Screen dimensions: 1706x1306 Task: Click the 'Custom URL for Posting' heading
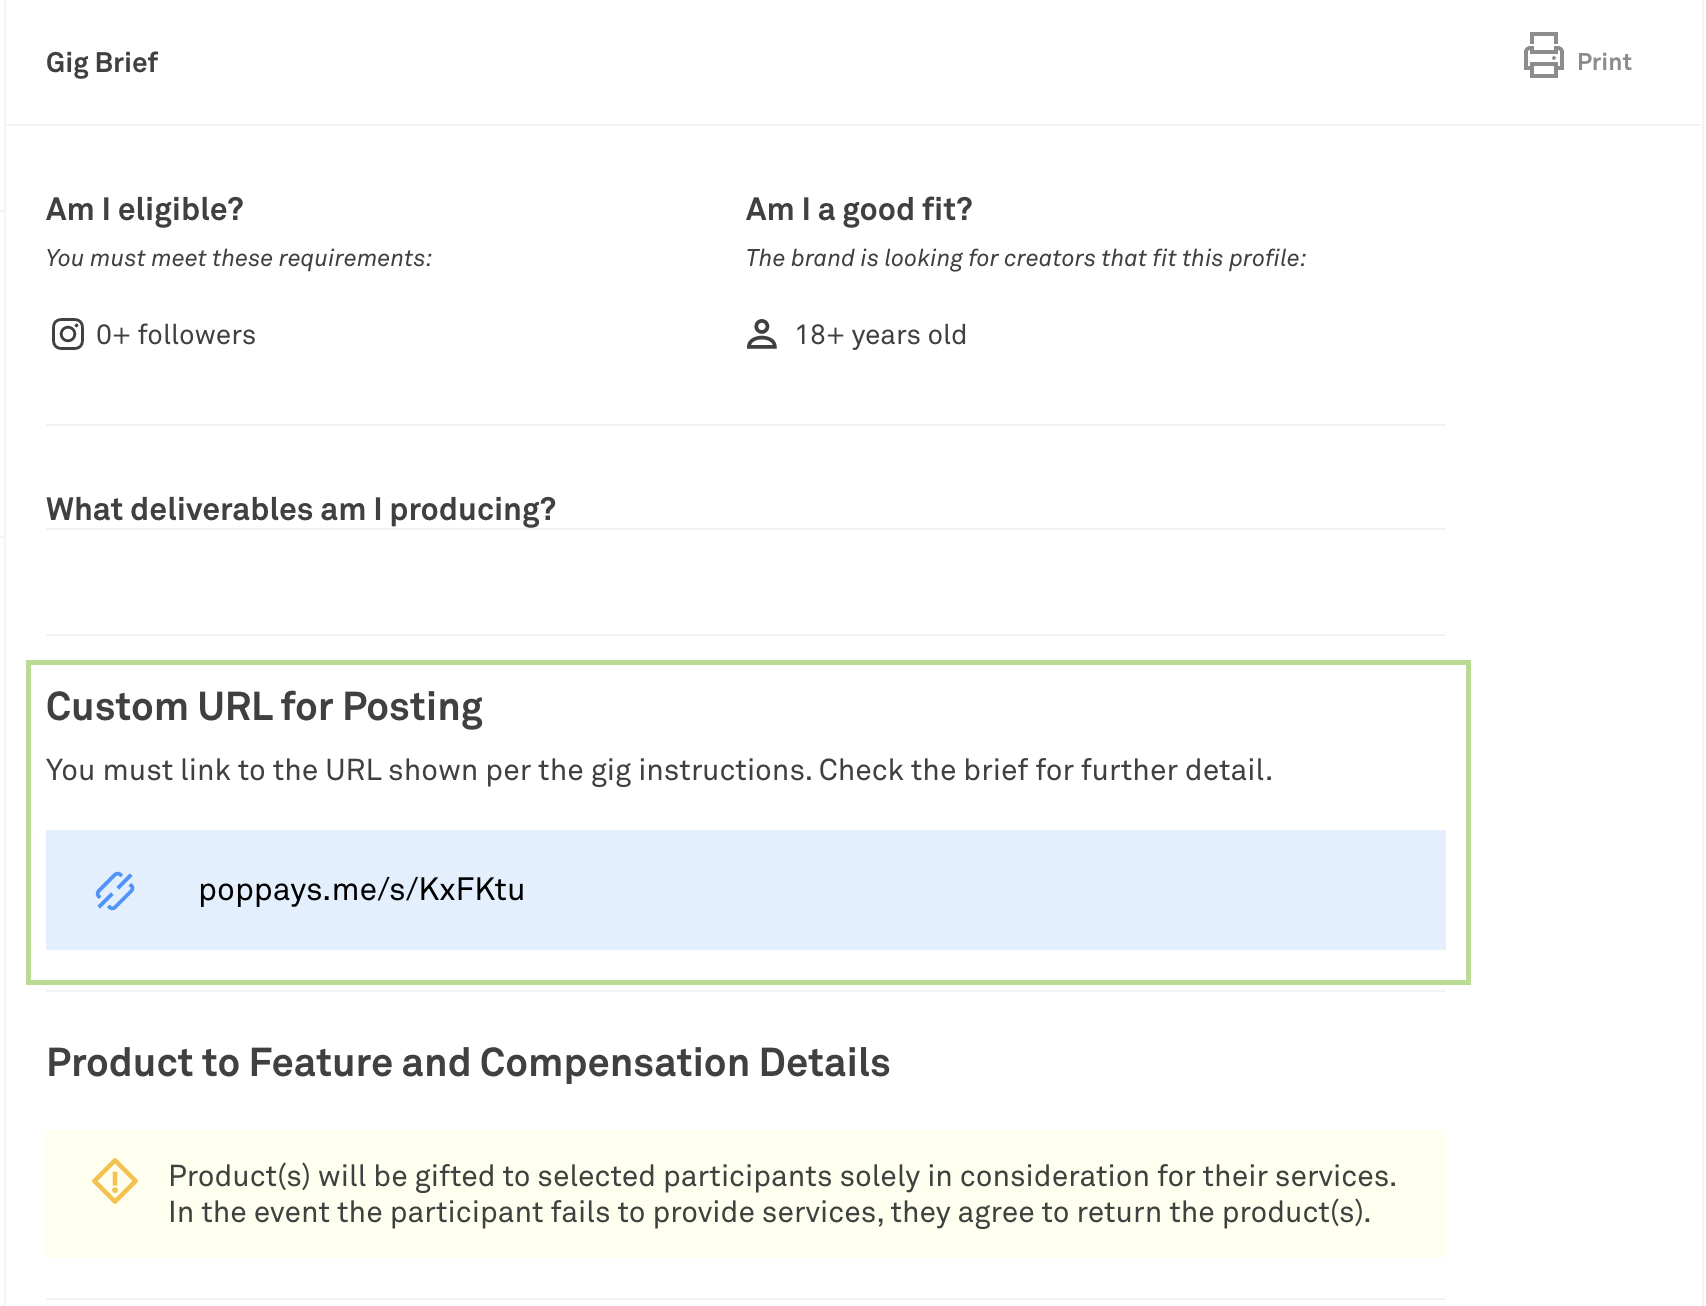(x=264, y=707)
